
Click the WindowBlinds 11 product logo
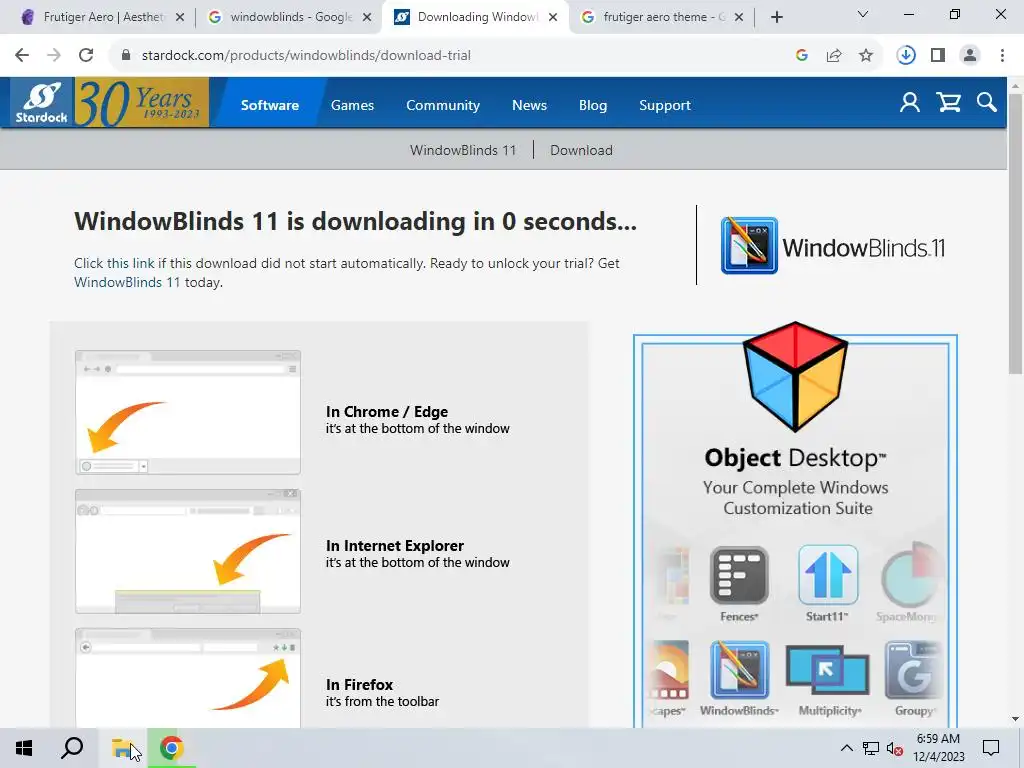(x=833, y=246)
